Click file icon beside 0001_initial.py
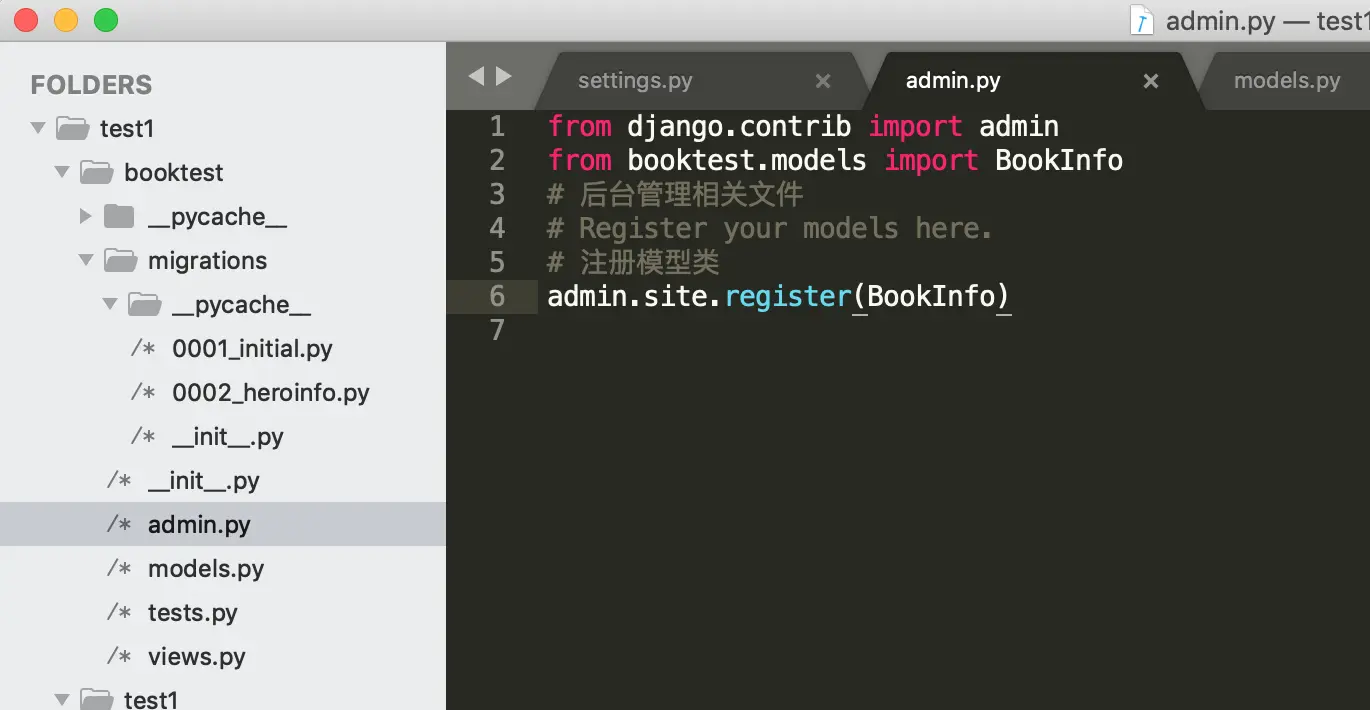 point(143,348)
